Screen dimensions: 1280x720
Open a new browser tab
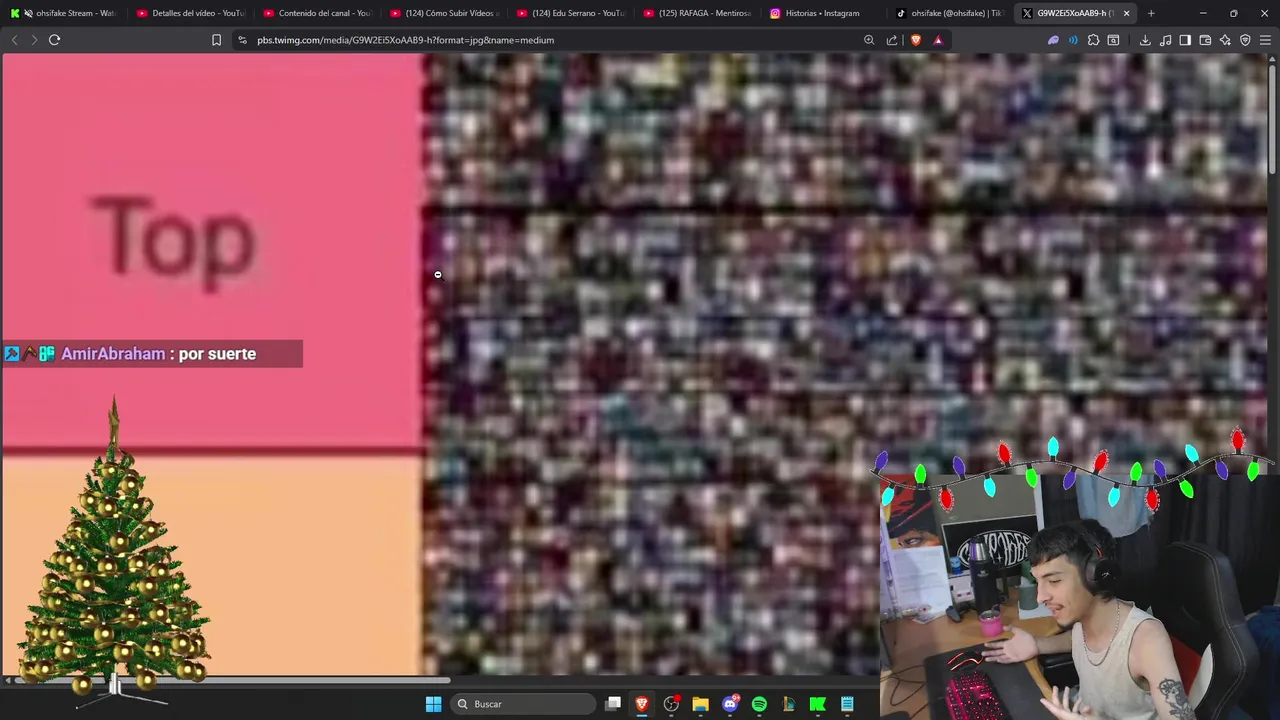click(1151, 13)
